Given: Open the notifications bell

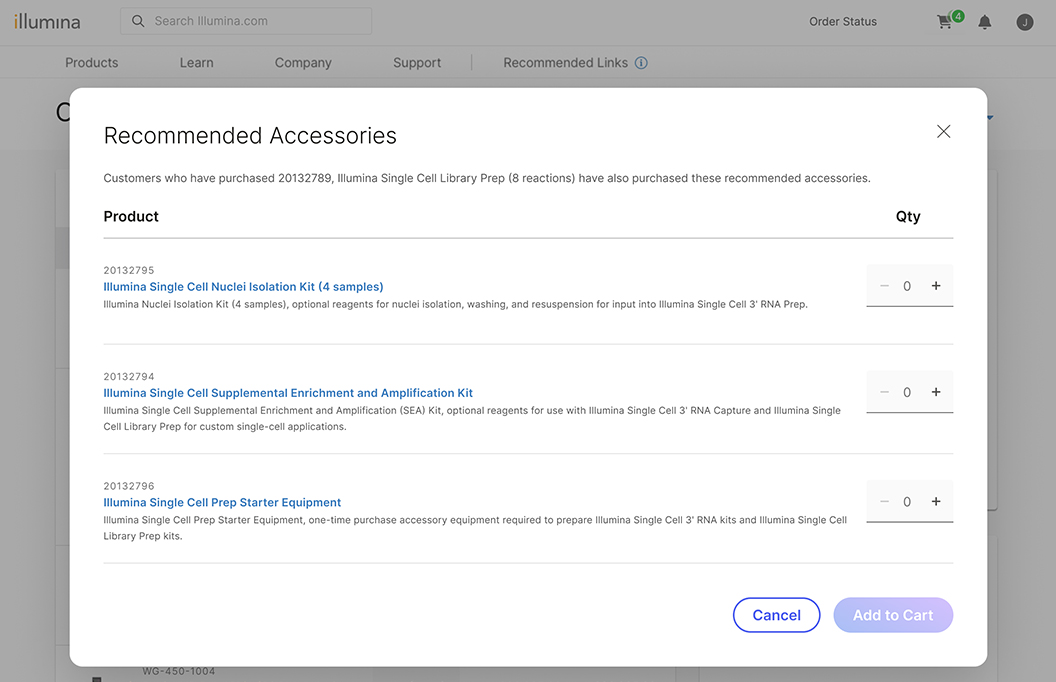Looking at the screenshot, I should tap(985, 22).
